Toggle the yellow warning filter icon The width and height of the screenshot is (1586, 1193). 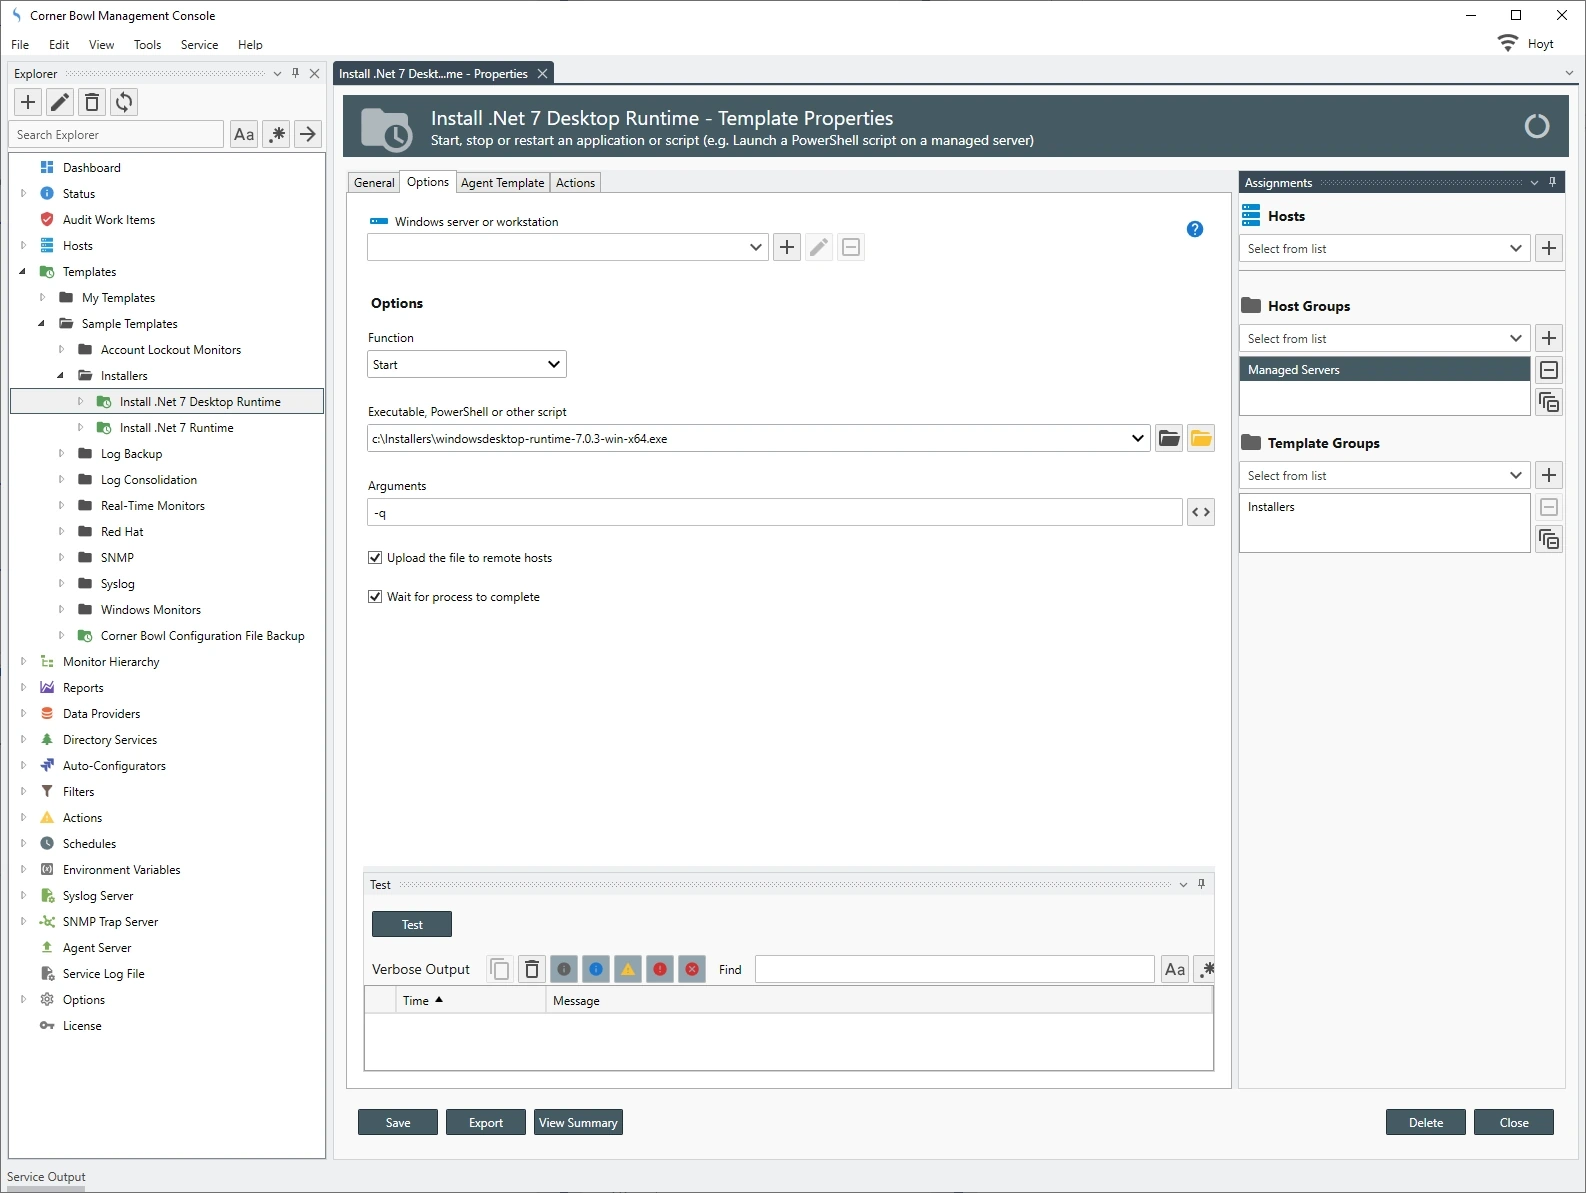[628, 969]
